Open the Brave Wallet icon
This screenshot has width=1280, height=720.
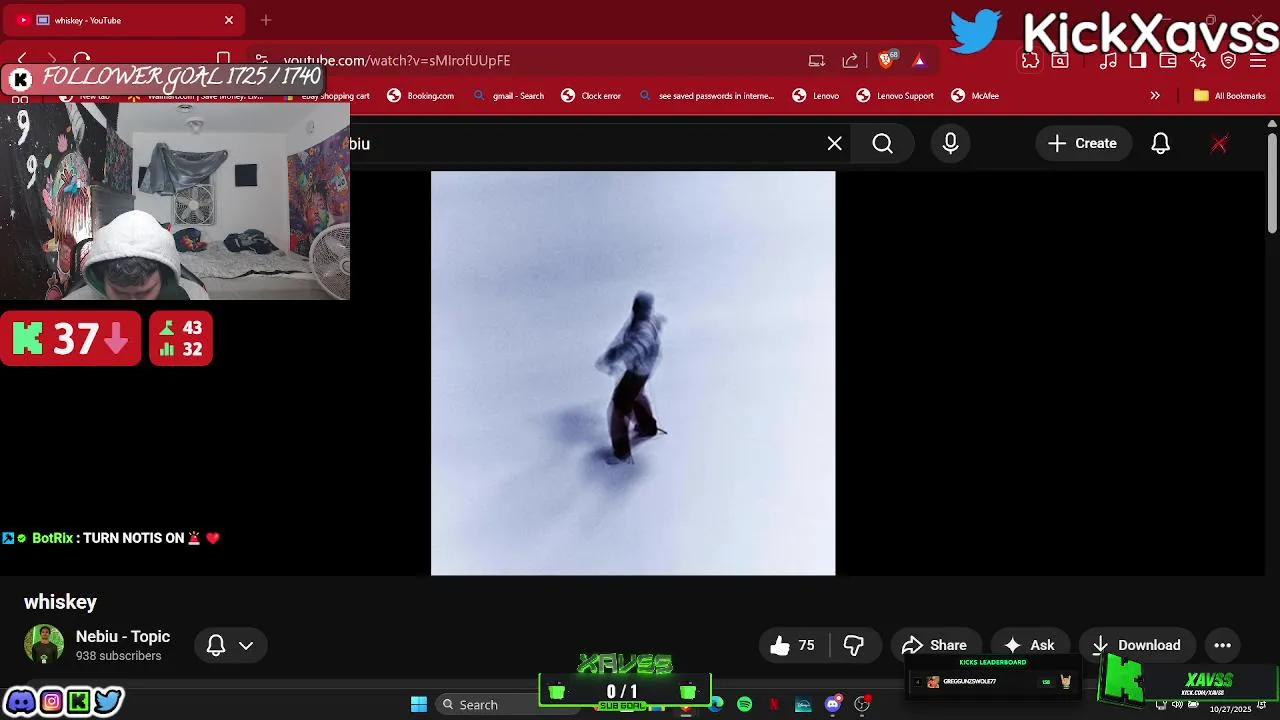pyautogui.click(x=1168, y=60)
